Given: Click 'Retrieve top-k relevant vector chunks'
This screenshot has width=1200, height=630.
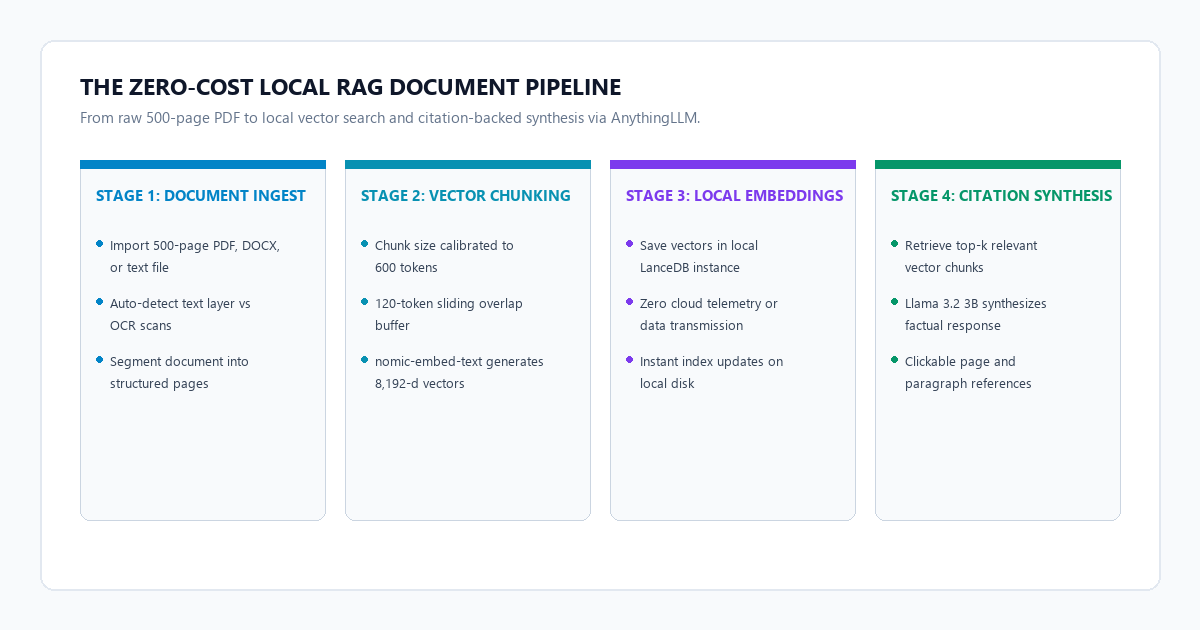Looking at the screenshot, I should click(x=971, y=256).
